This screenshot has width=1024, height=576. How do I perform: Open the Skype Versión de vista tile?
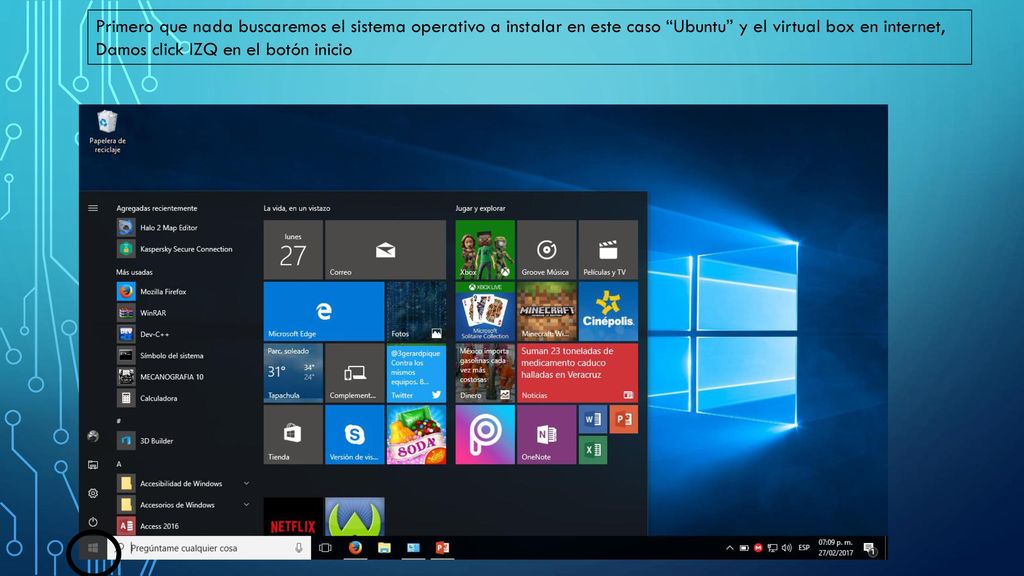point(355,434)
